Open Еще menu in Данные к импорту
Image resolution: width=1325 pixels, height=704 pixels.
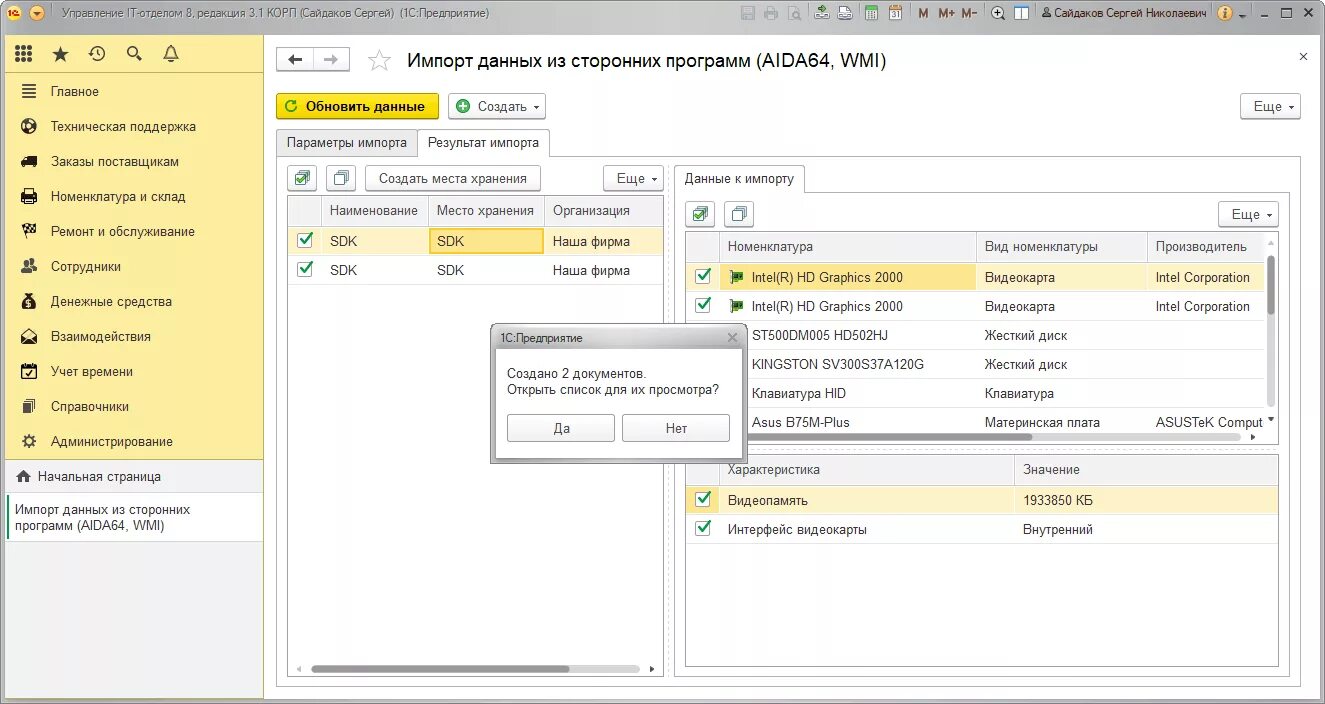coord(1248,214)
